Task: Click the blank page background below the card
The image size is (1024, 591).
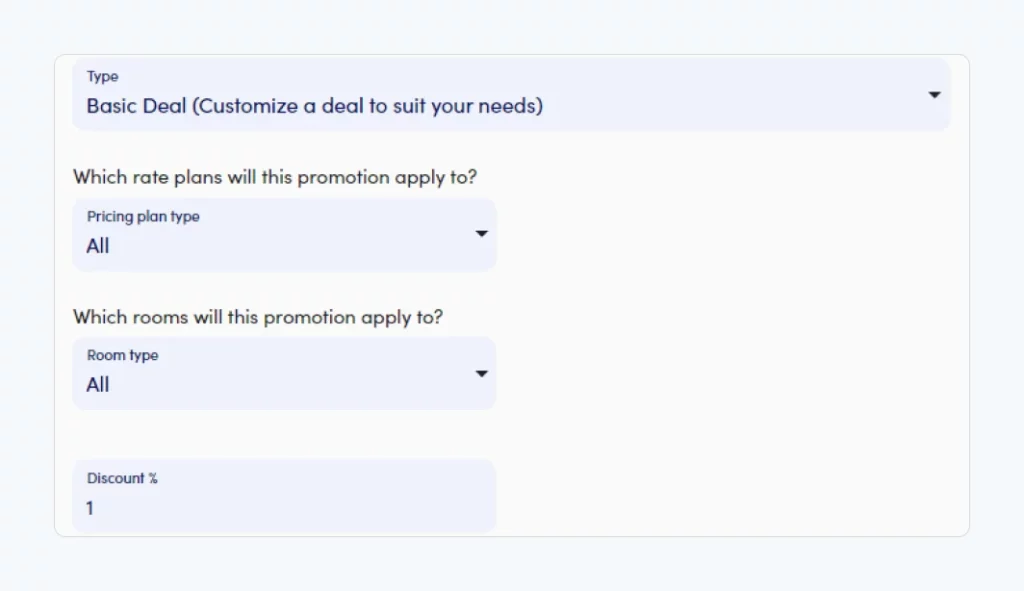Action: (512, 565)
